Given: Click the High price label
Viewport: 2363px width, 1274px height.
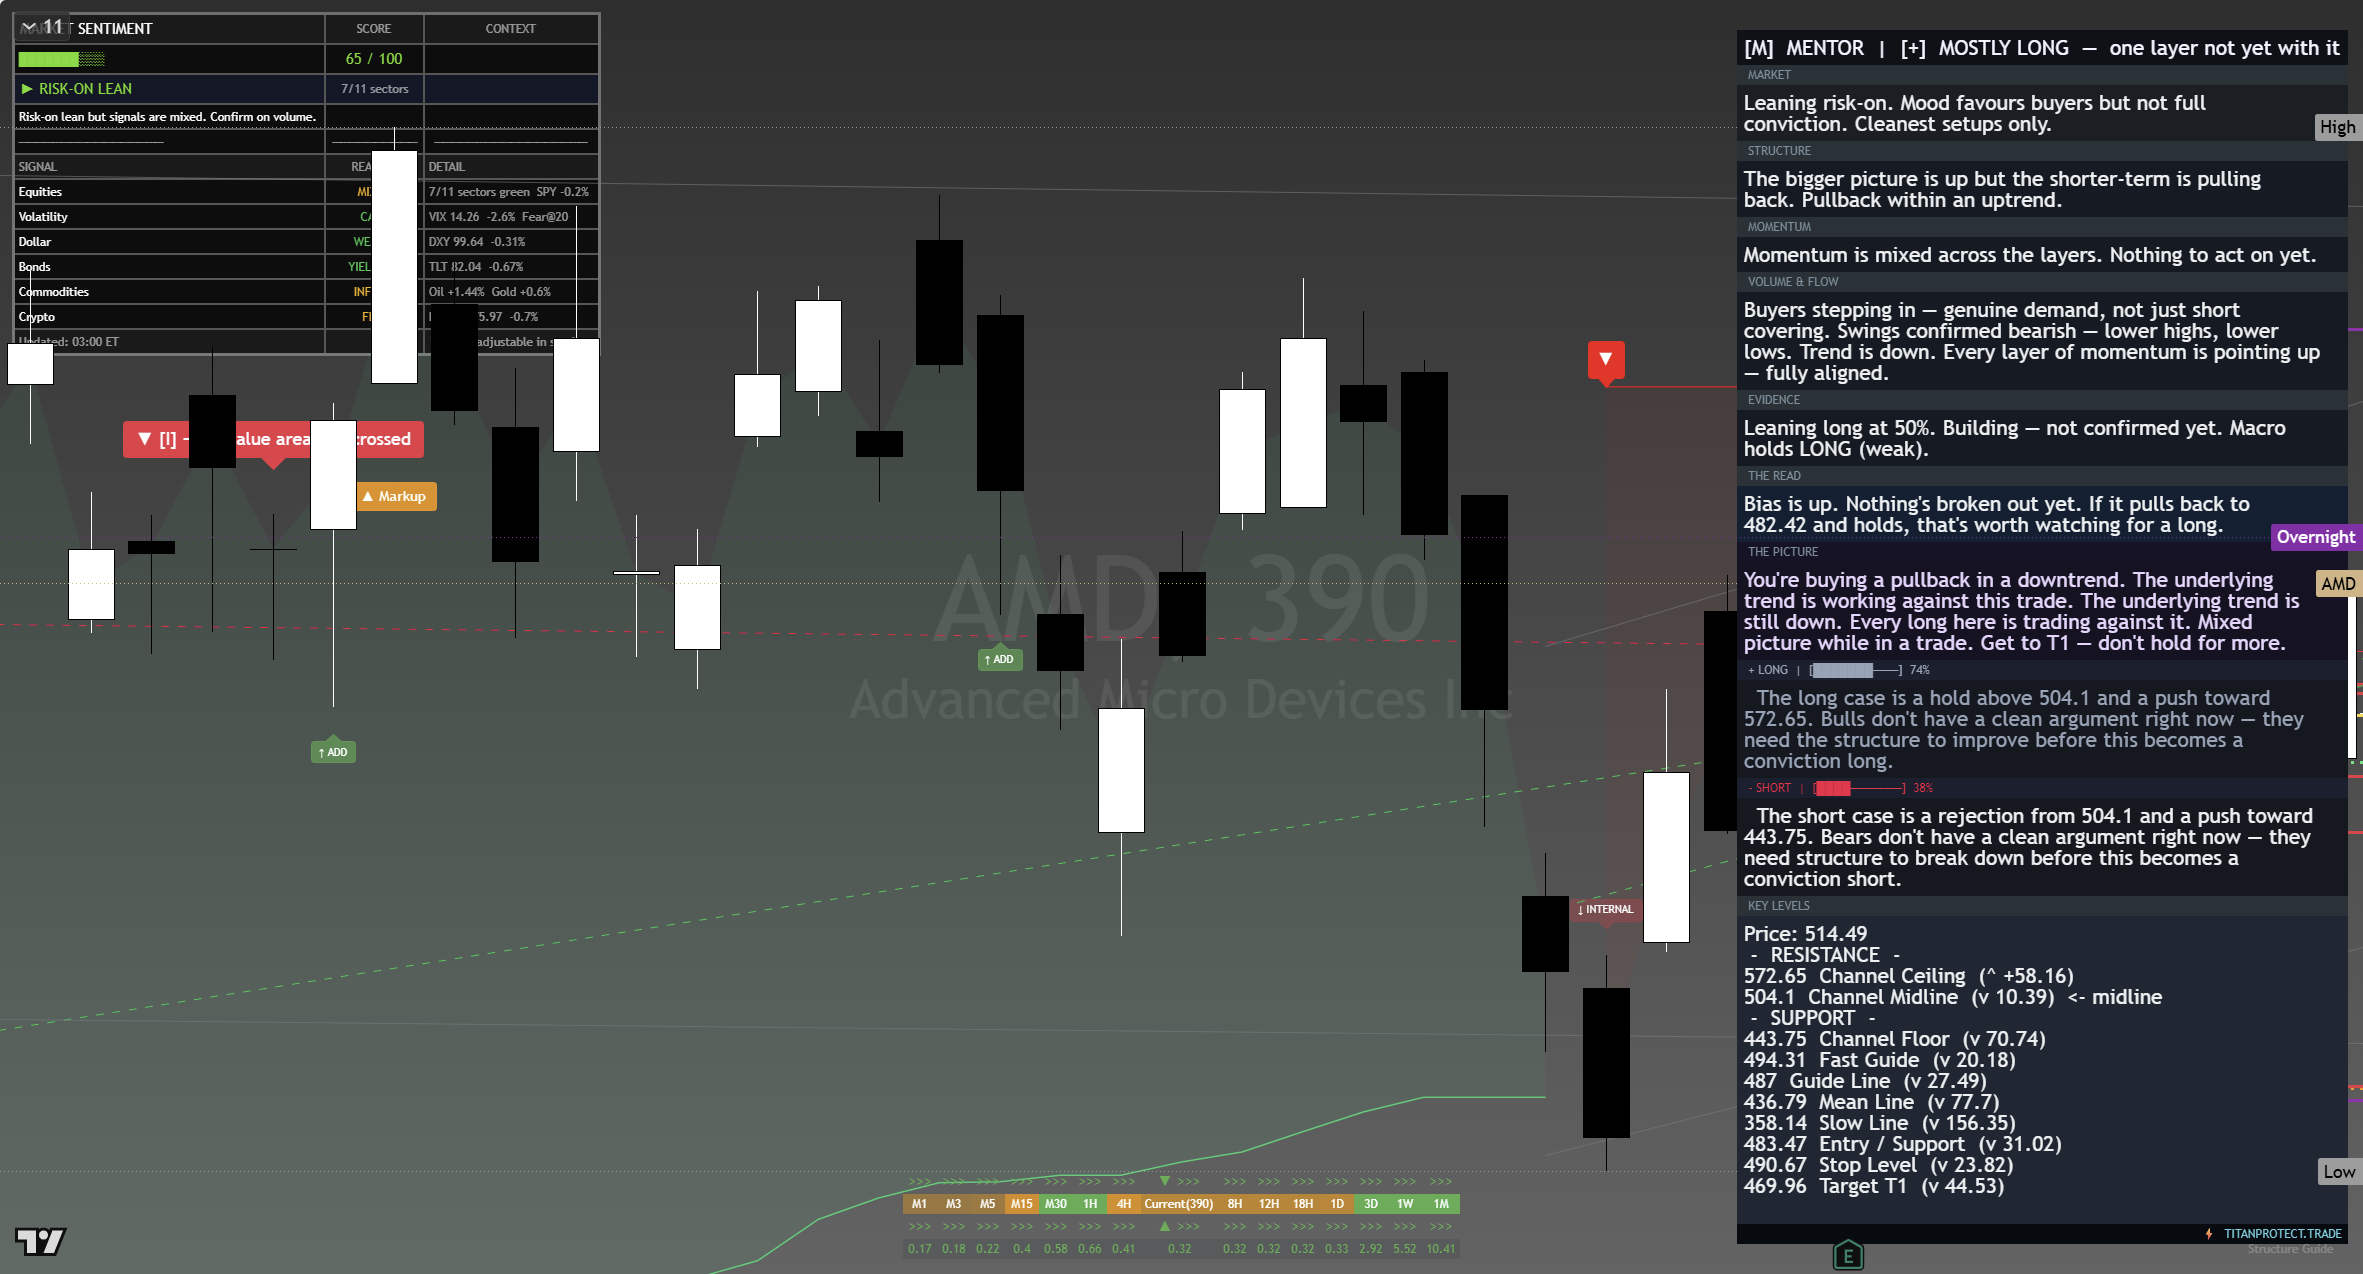Looking at the screenshot, I should click(x=2338, y=127).
